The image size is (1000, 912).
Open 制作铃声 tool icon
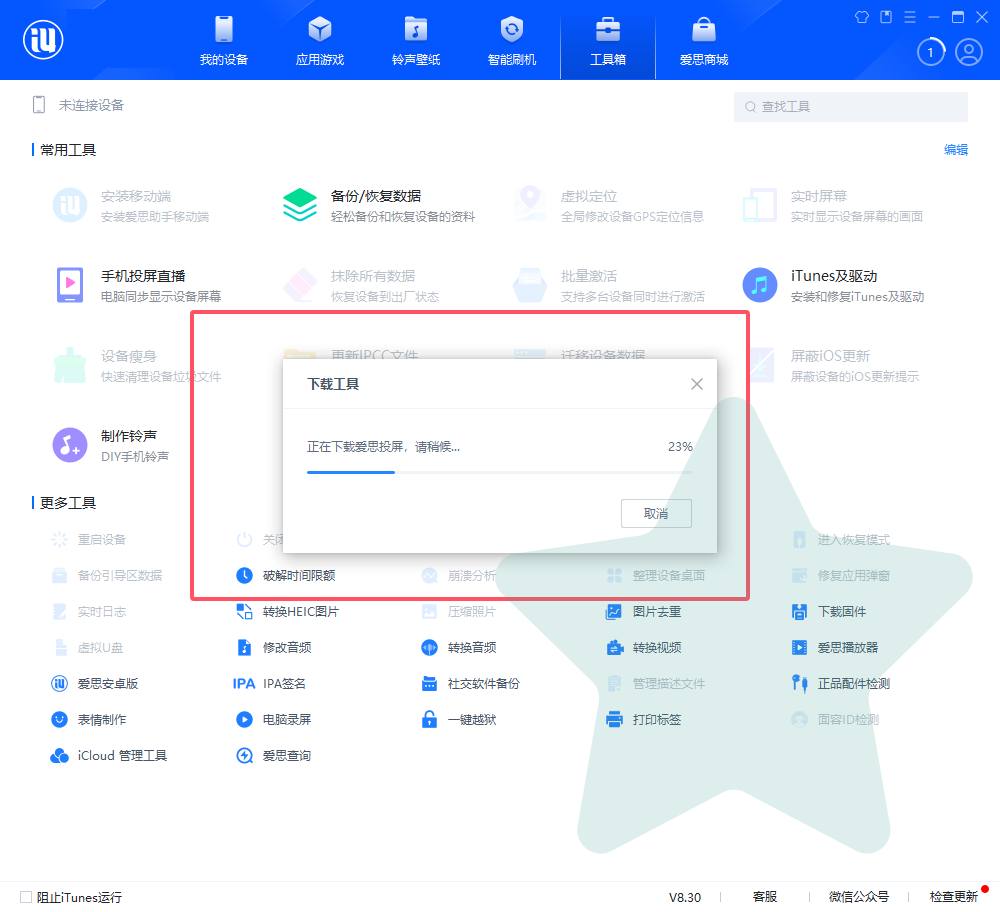70,445
